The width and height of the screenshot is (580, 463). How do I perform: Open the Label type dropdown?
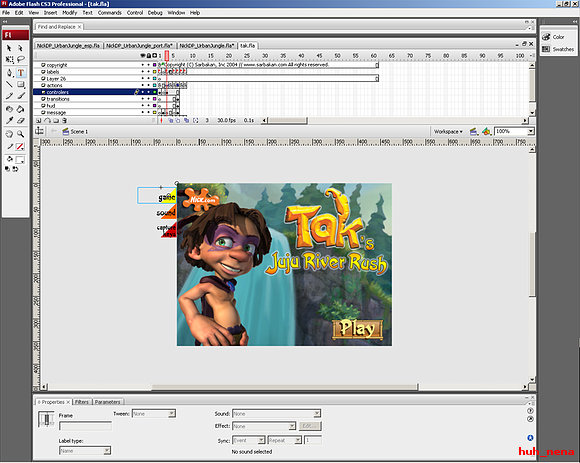click(107, 451)
